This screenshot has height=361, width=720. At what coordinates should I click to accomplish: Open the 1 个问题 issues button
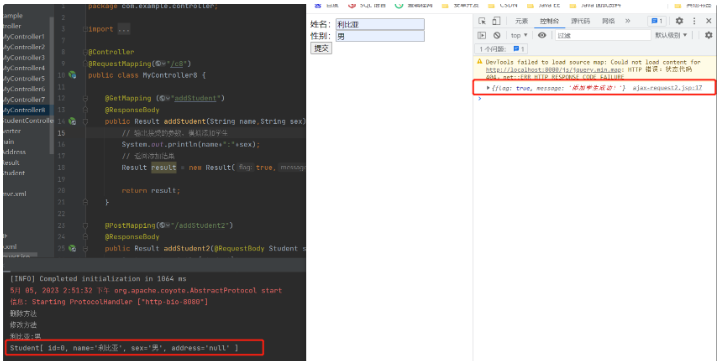pos(501,49)
